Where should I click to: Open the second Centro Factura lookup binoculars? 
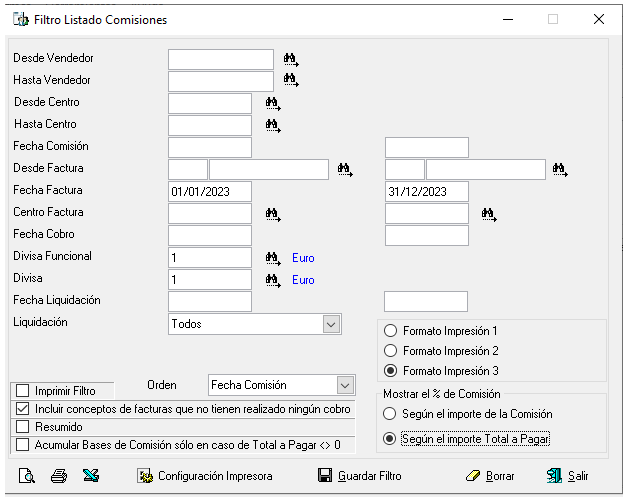(489, 214)
